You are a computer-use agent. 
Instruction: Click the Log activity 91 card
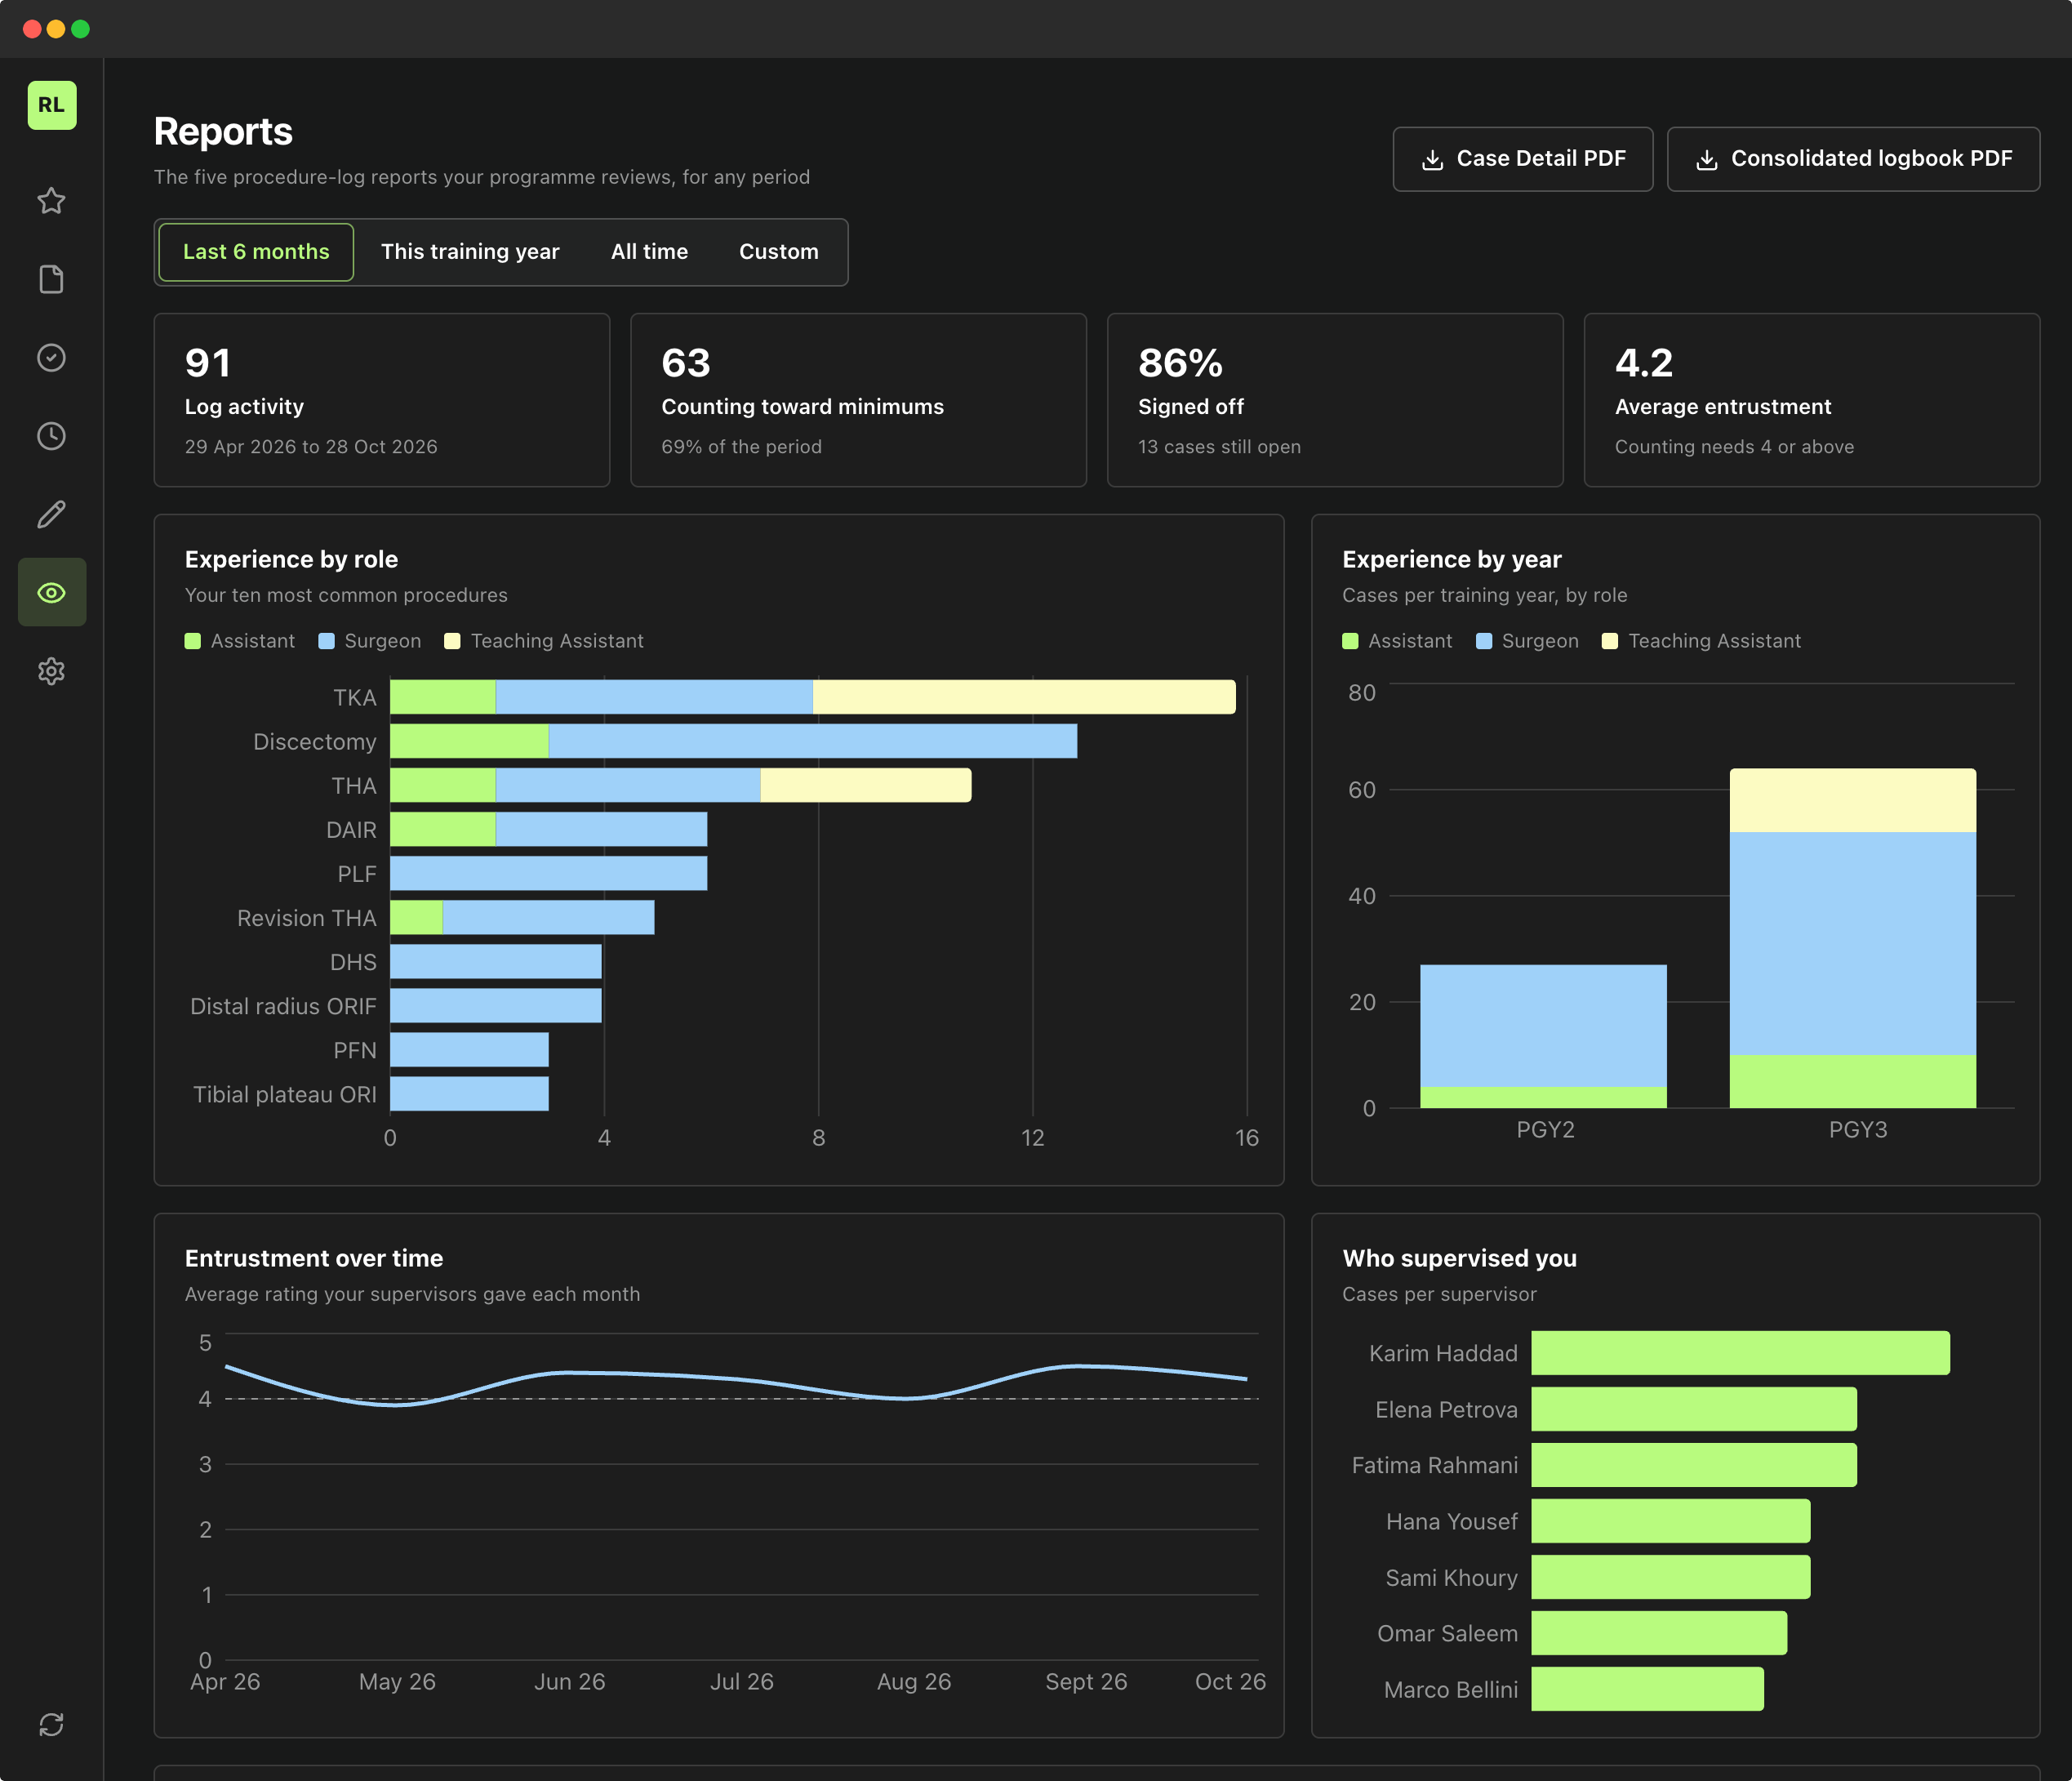pyautogui.click(x=382, y=400)
